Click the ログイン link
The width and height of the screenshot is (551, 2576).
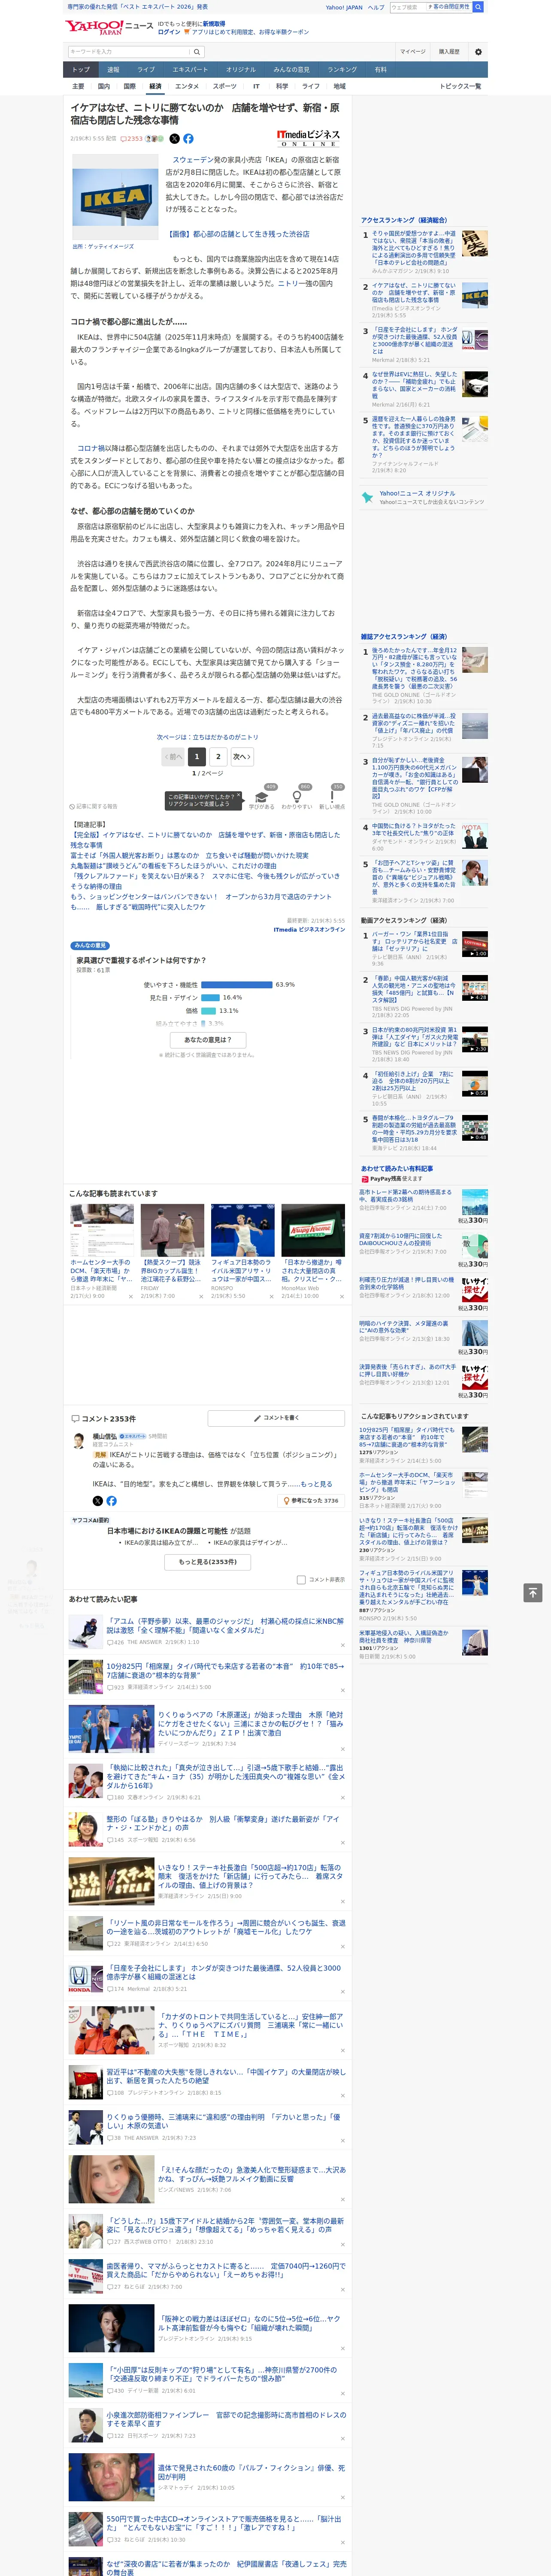click(x=170, y=32)
